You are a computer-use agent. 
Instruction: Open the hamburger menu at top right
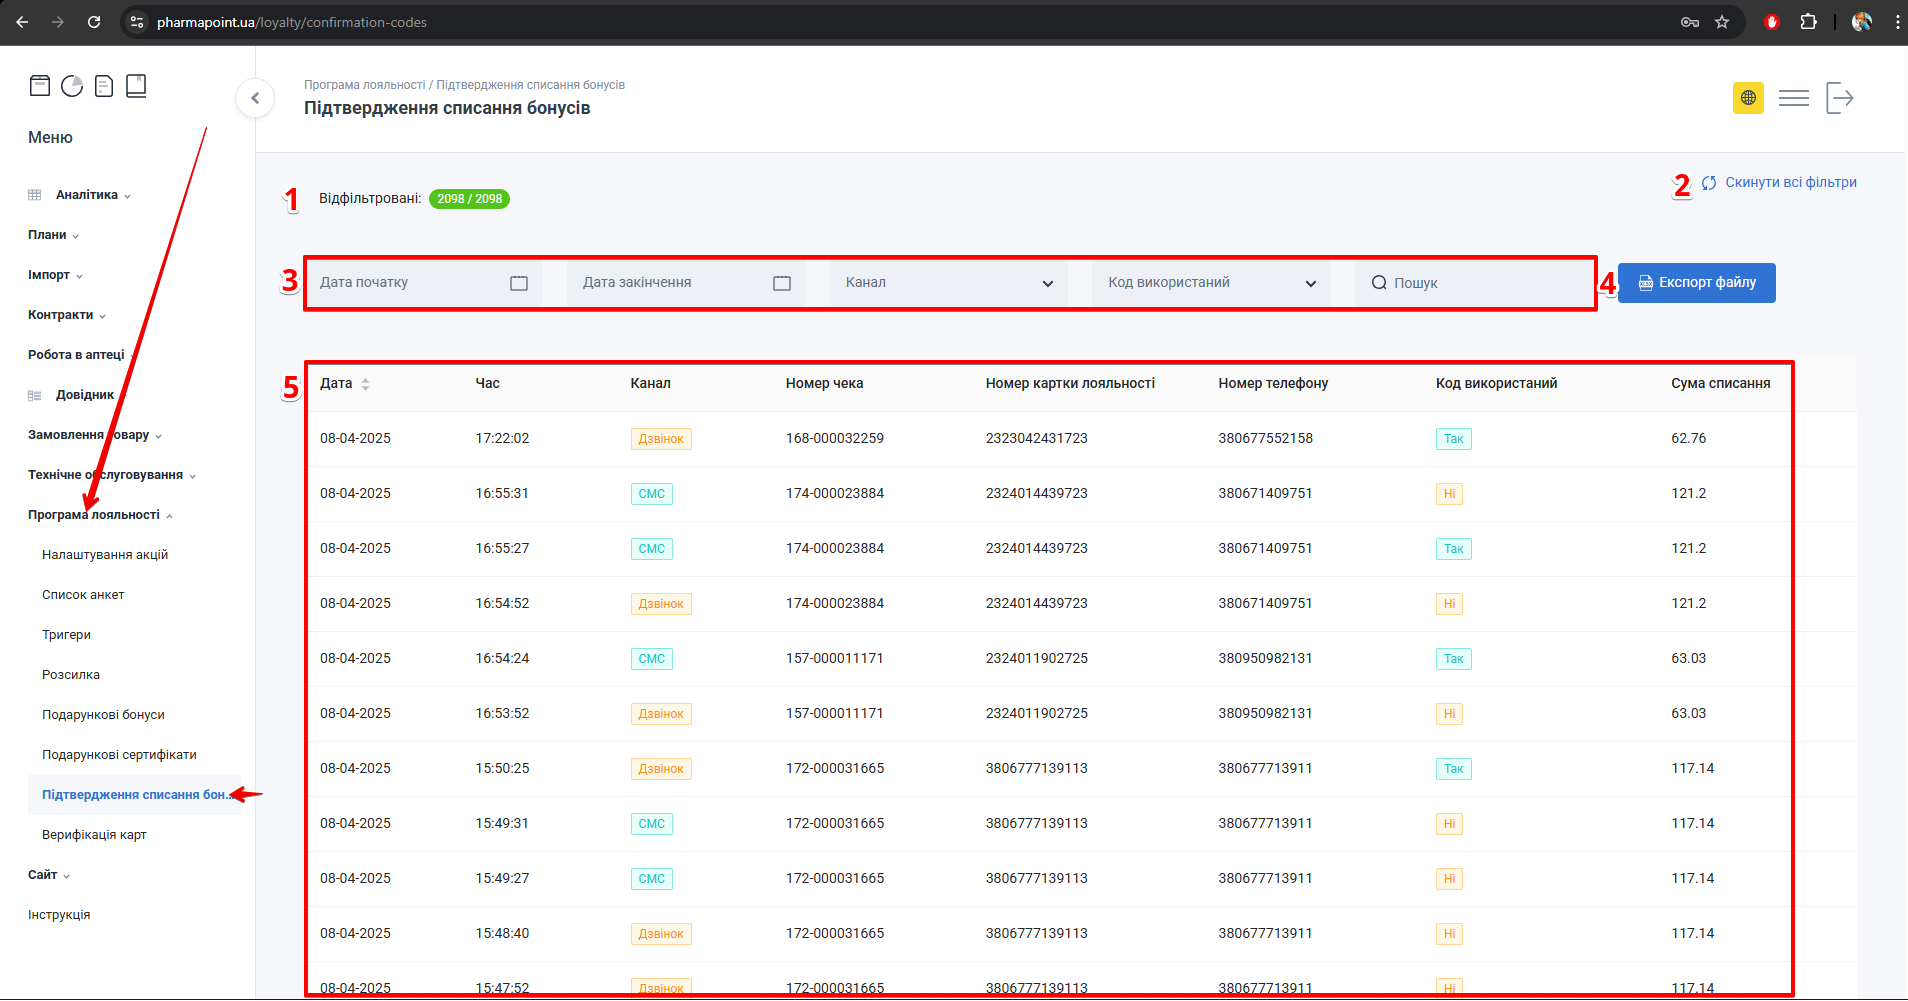point(1793,98)
